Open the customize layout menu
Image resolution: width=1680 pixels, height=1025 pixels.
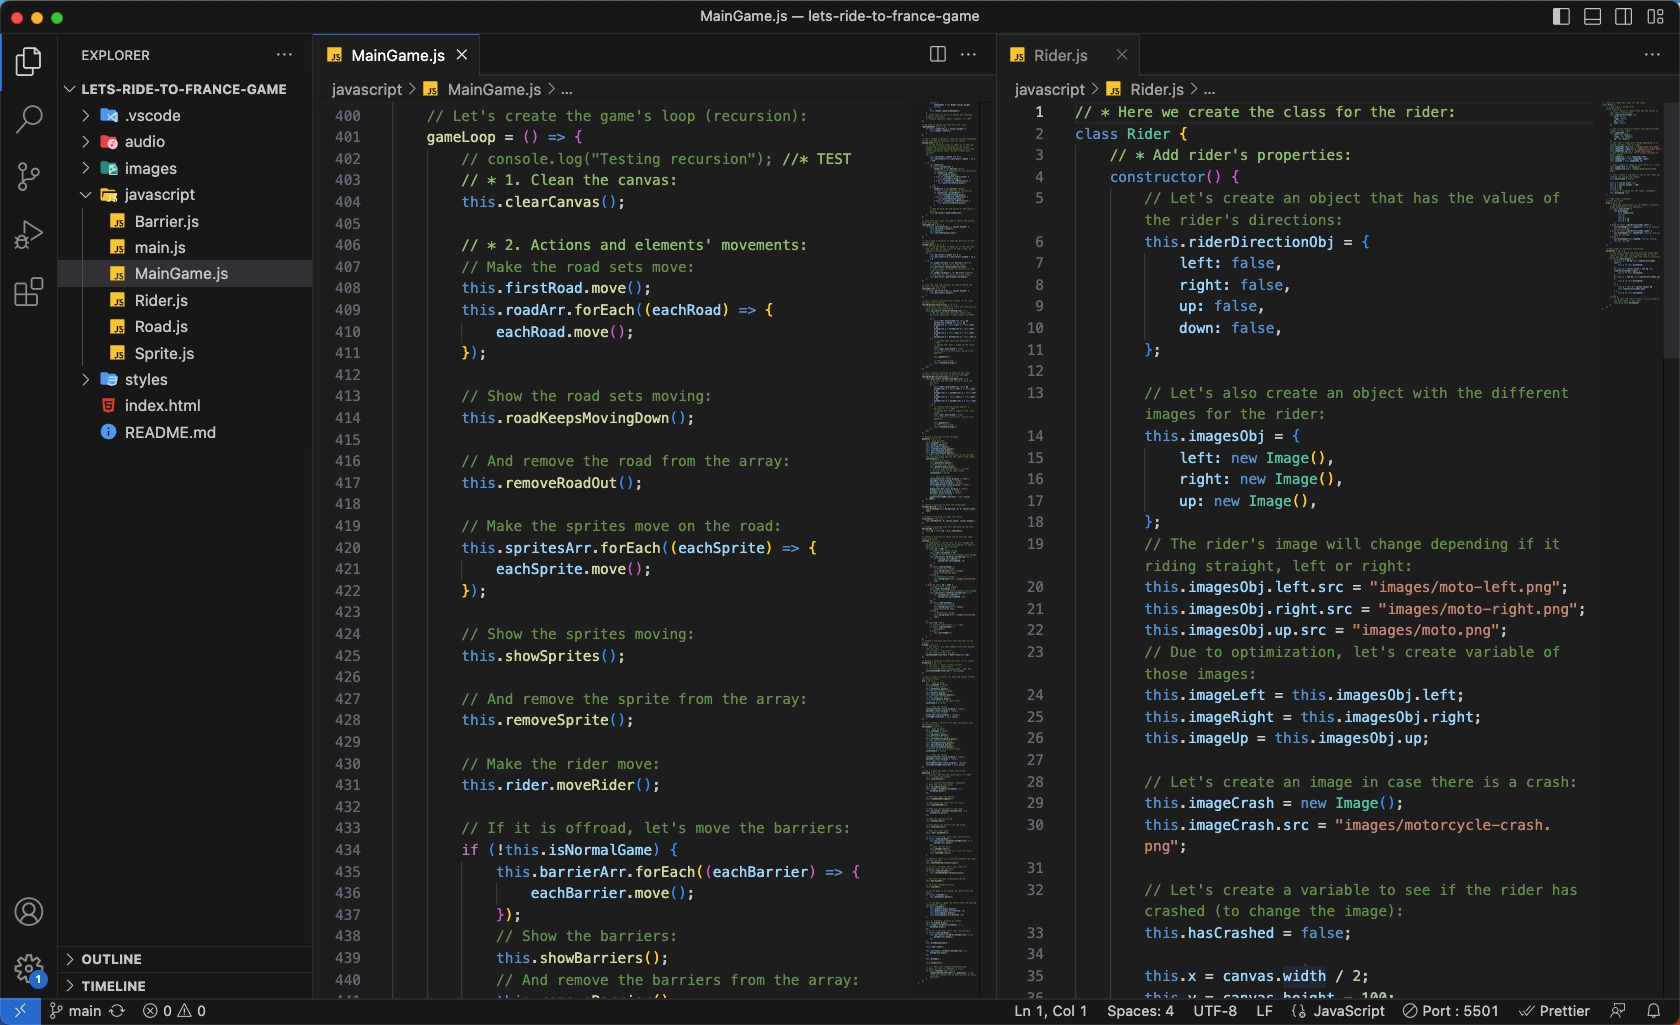1656,17
